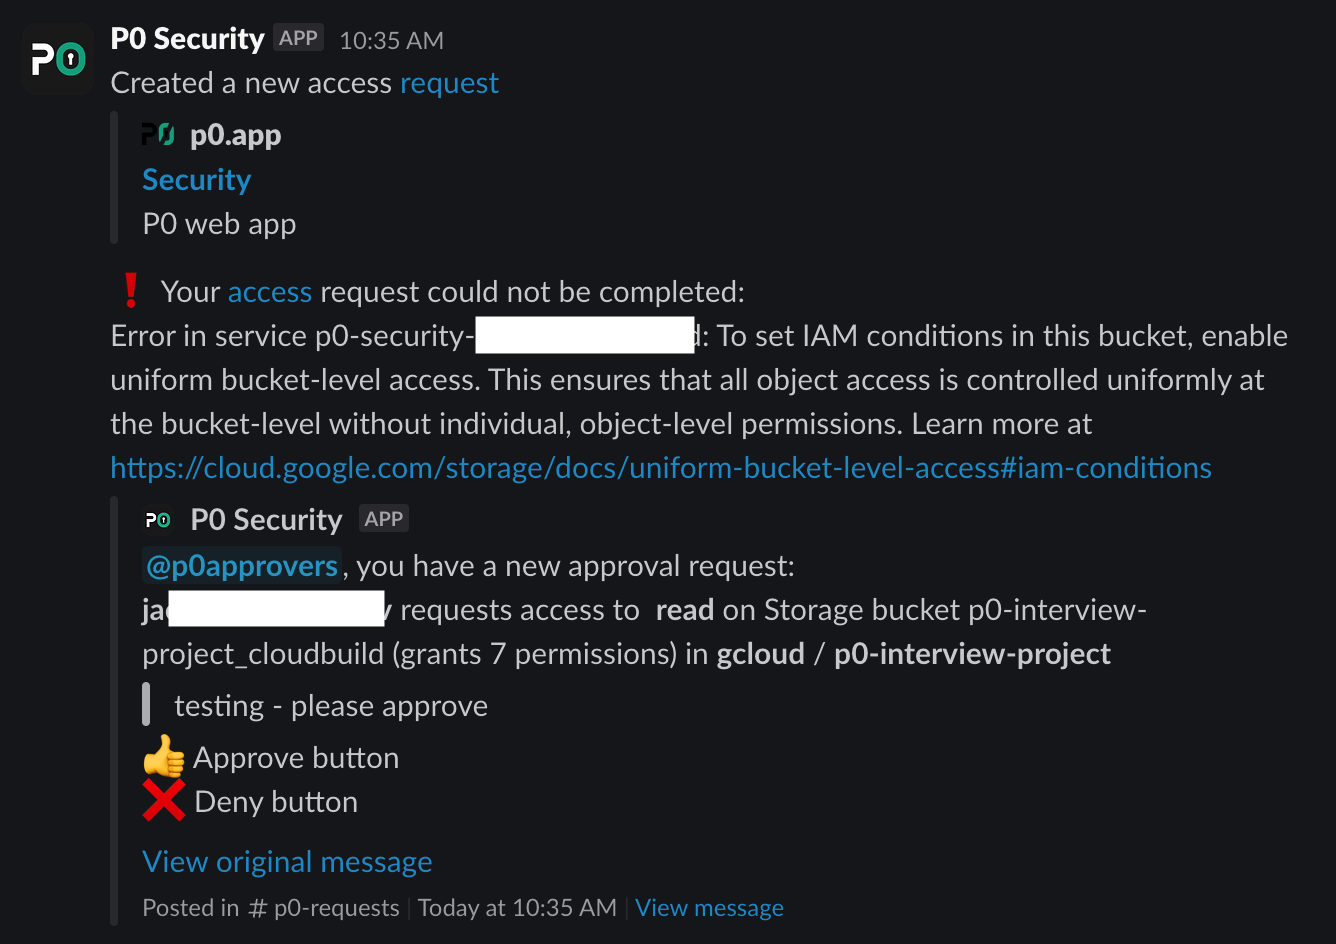This screenshot has width=1336, height=944.
Task: Click the '# p0-requests' channel name in the footer
Action: [x=323, y=908]
